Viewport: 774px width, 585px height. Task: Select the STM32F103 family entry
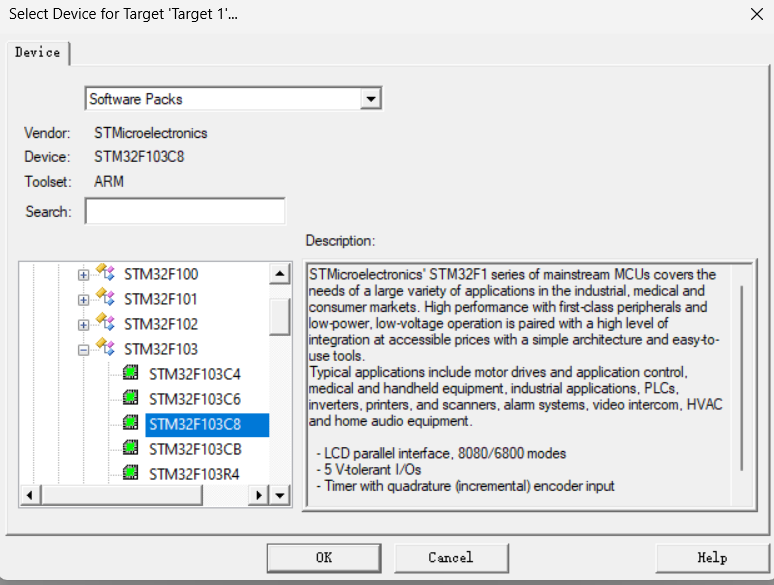coord(161,350)
